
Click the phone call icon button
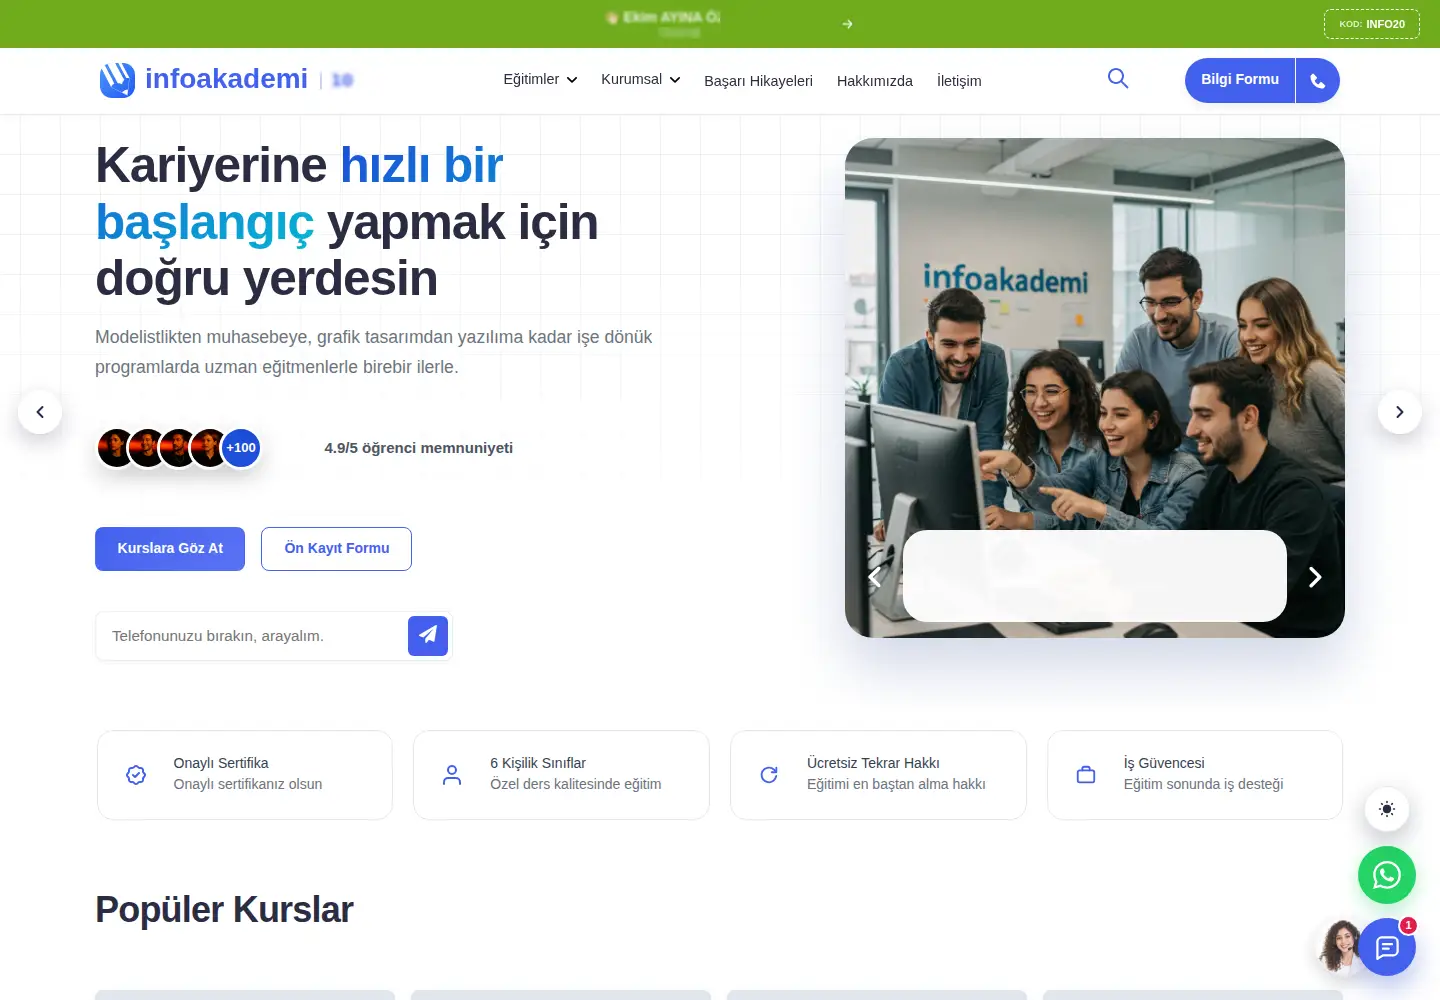tap(1318, 81)
